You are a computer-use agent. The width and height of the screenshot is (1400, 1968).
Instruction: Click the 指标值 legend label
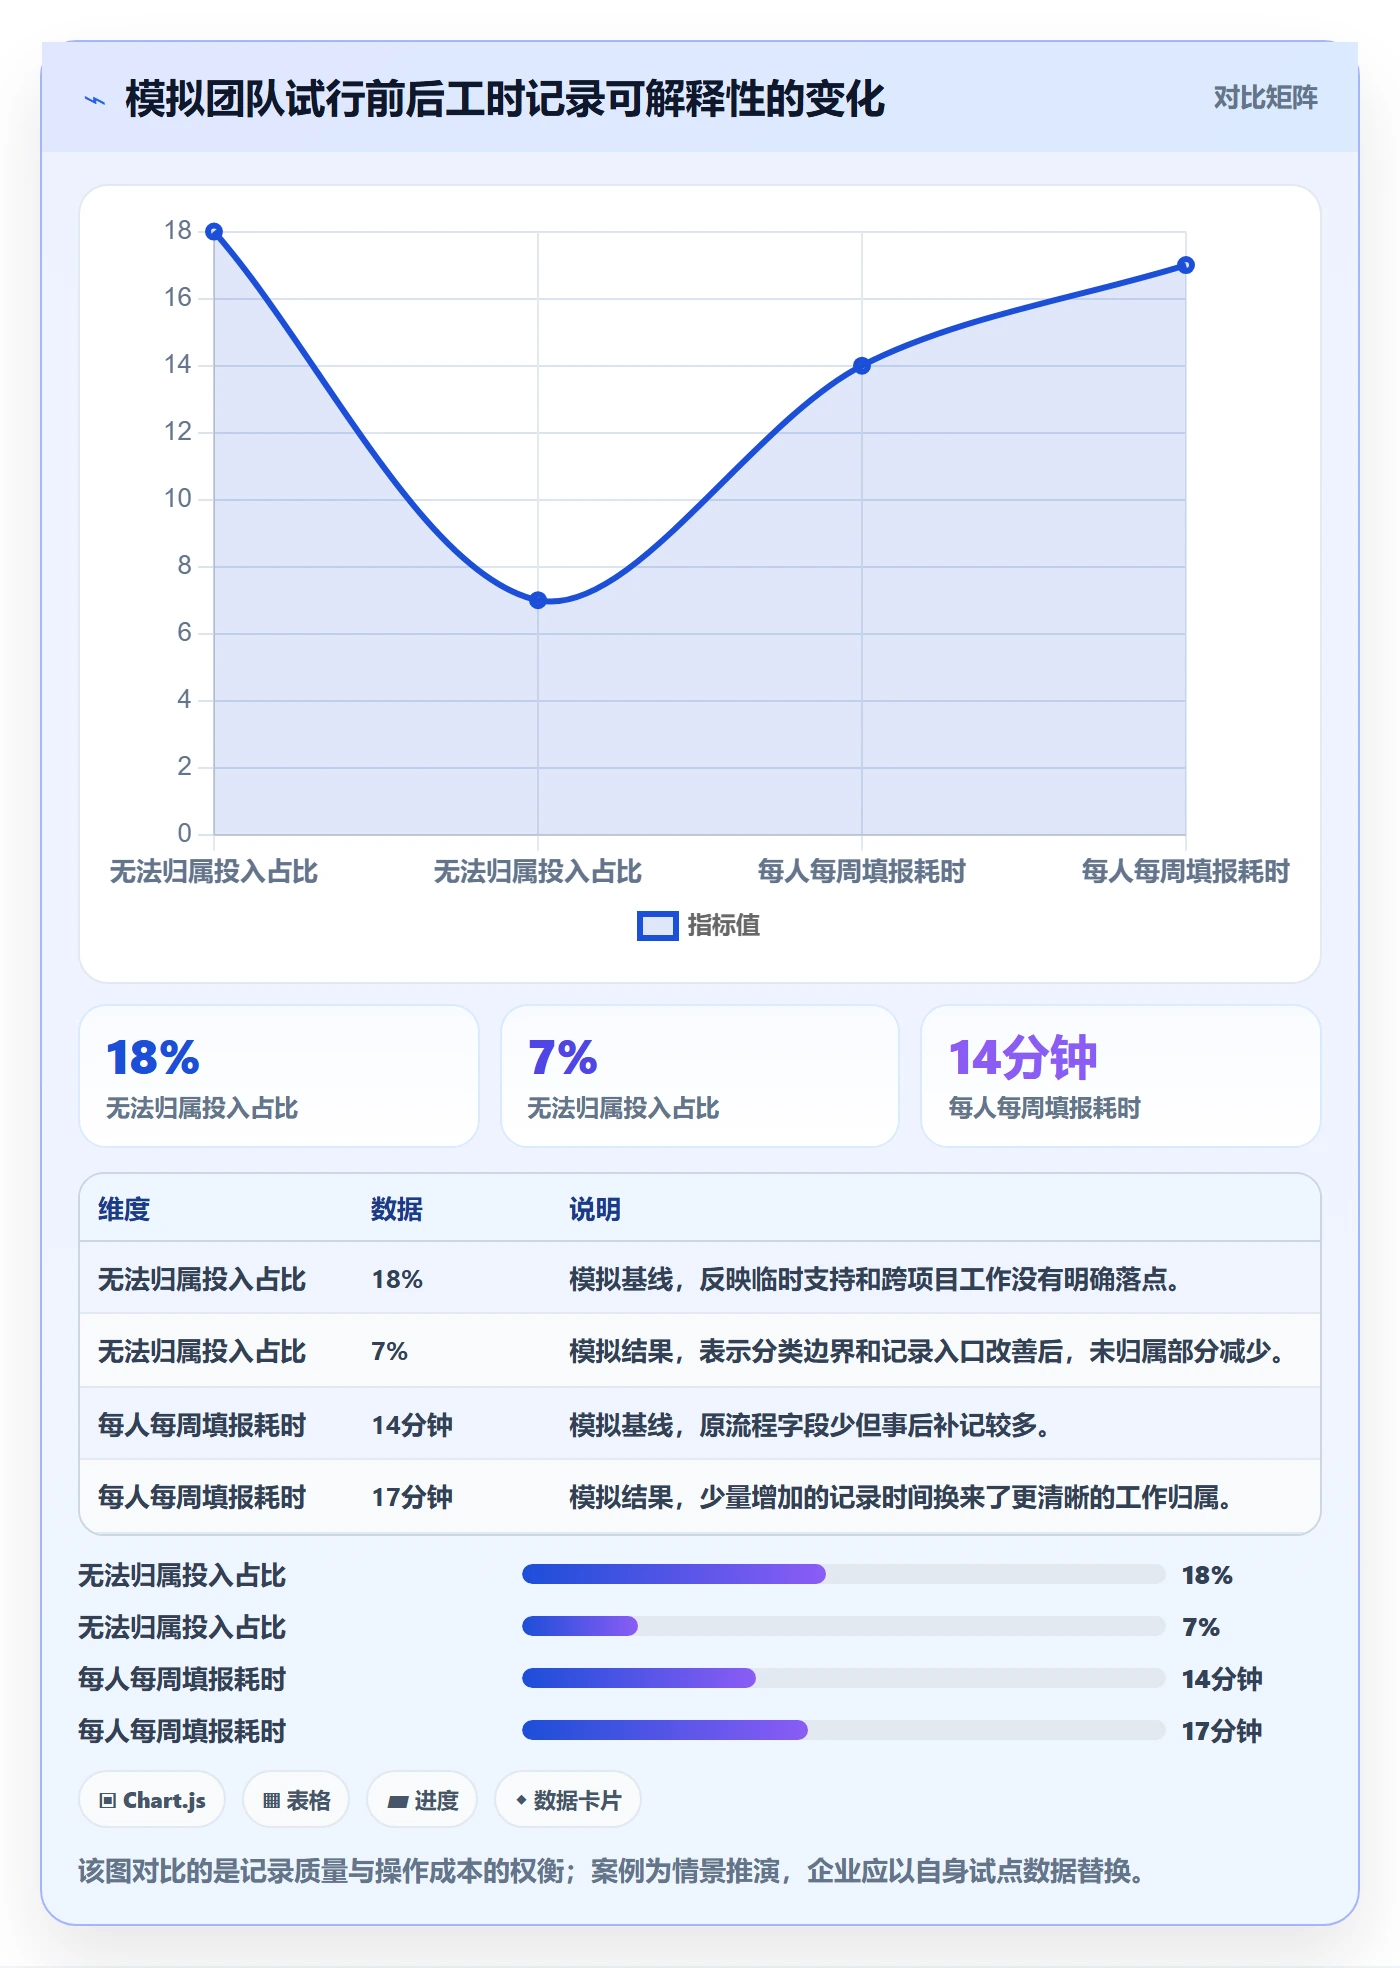tap(723, 926)
